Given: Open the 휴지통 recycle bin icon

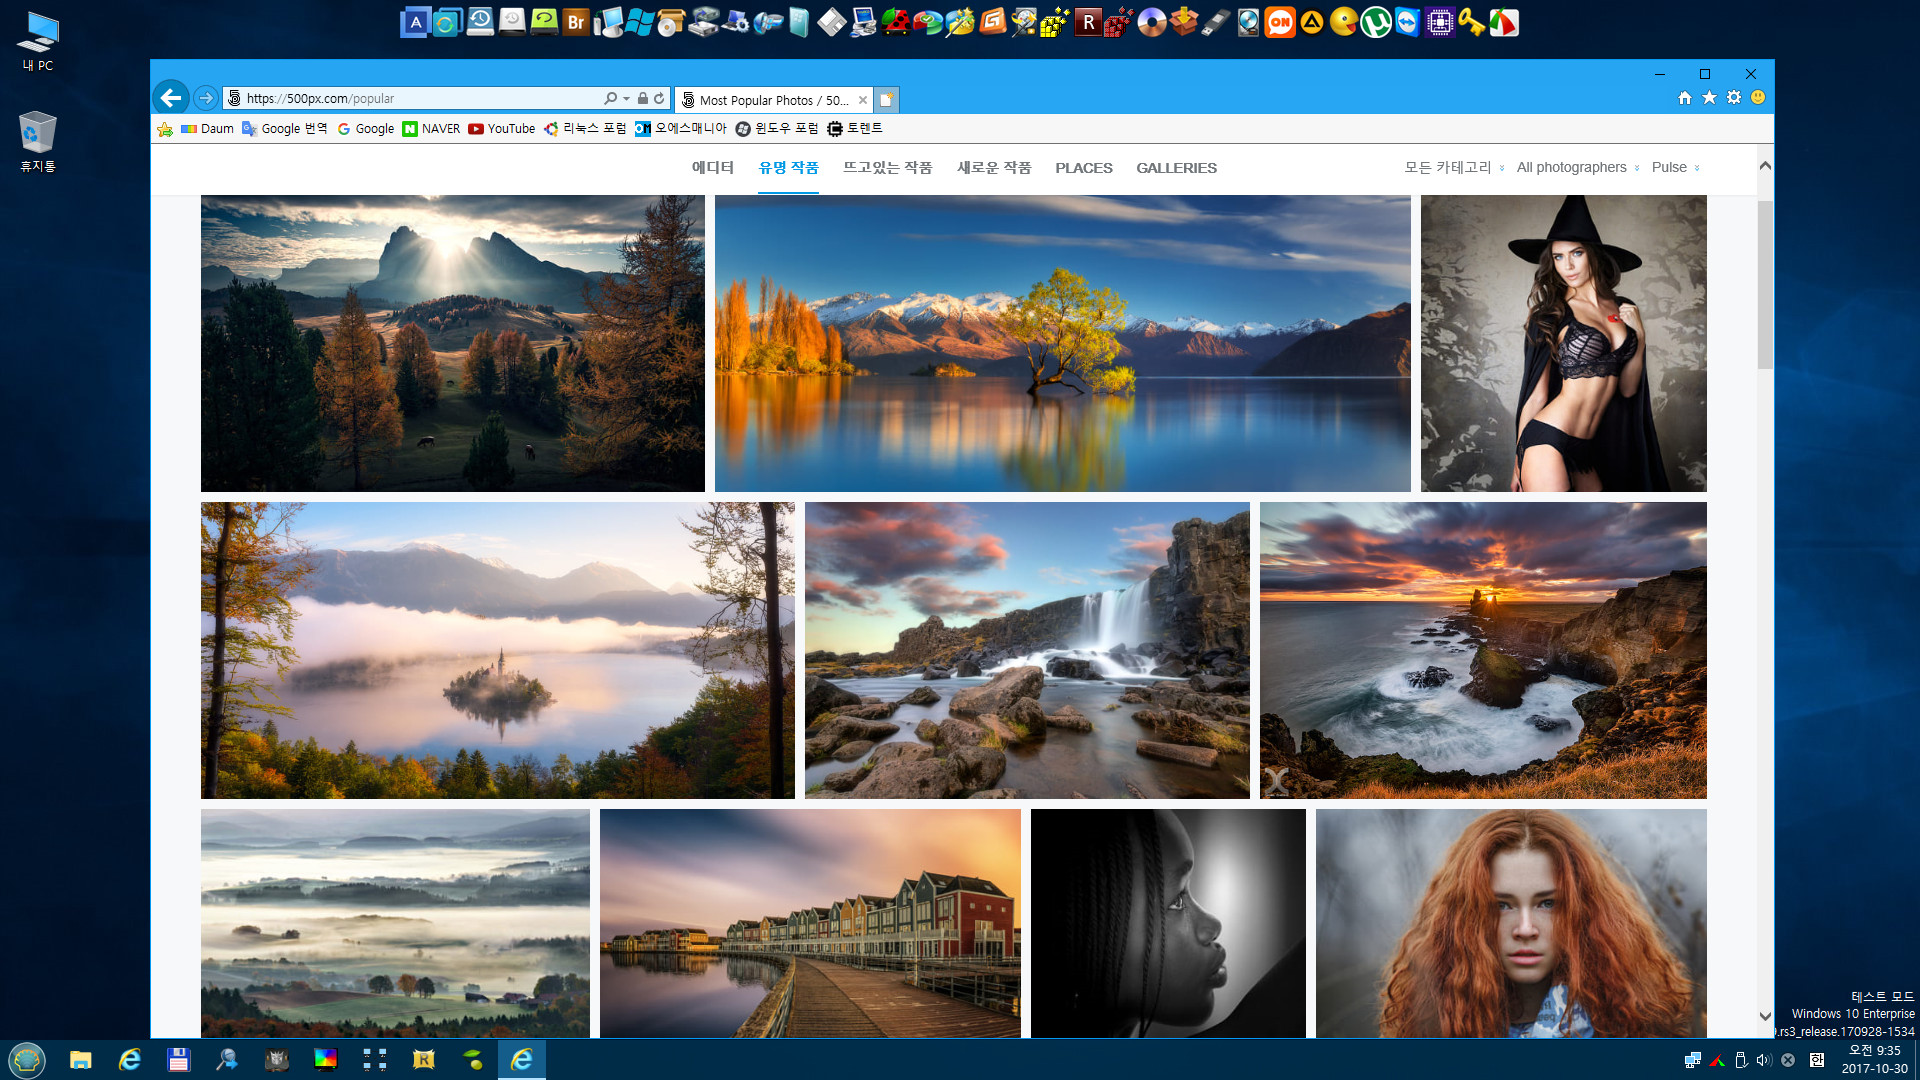Looking at the screenshot, I should click(38, 141).
